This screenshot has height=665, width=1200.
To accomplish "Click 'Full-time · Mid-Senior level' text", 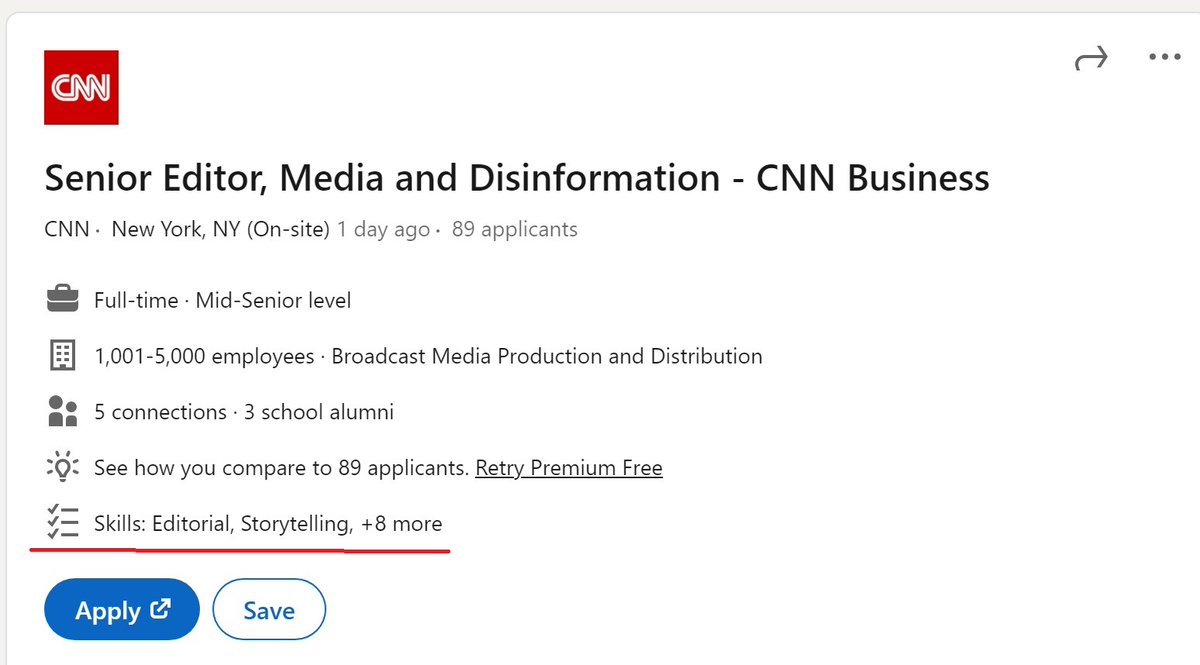I will point(222,299).
